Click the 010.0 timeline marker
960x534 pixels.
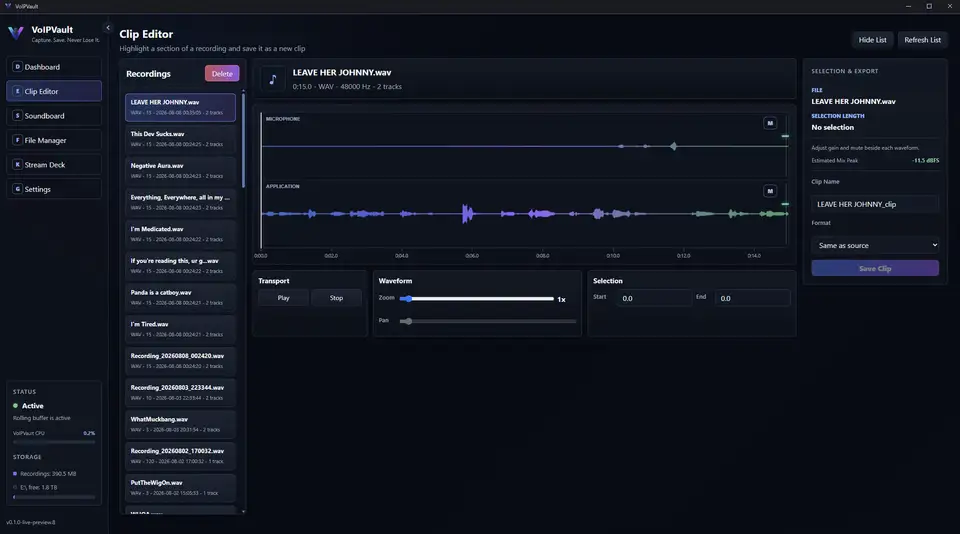(613, 256)
